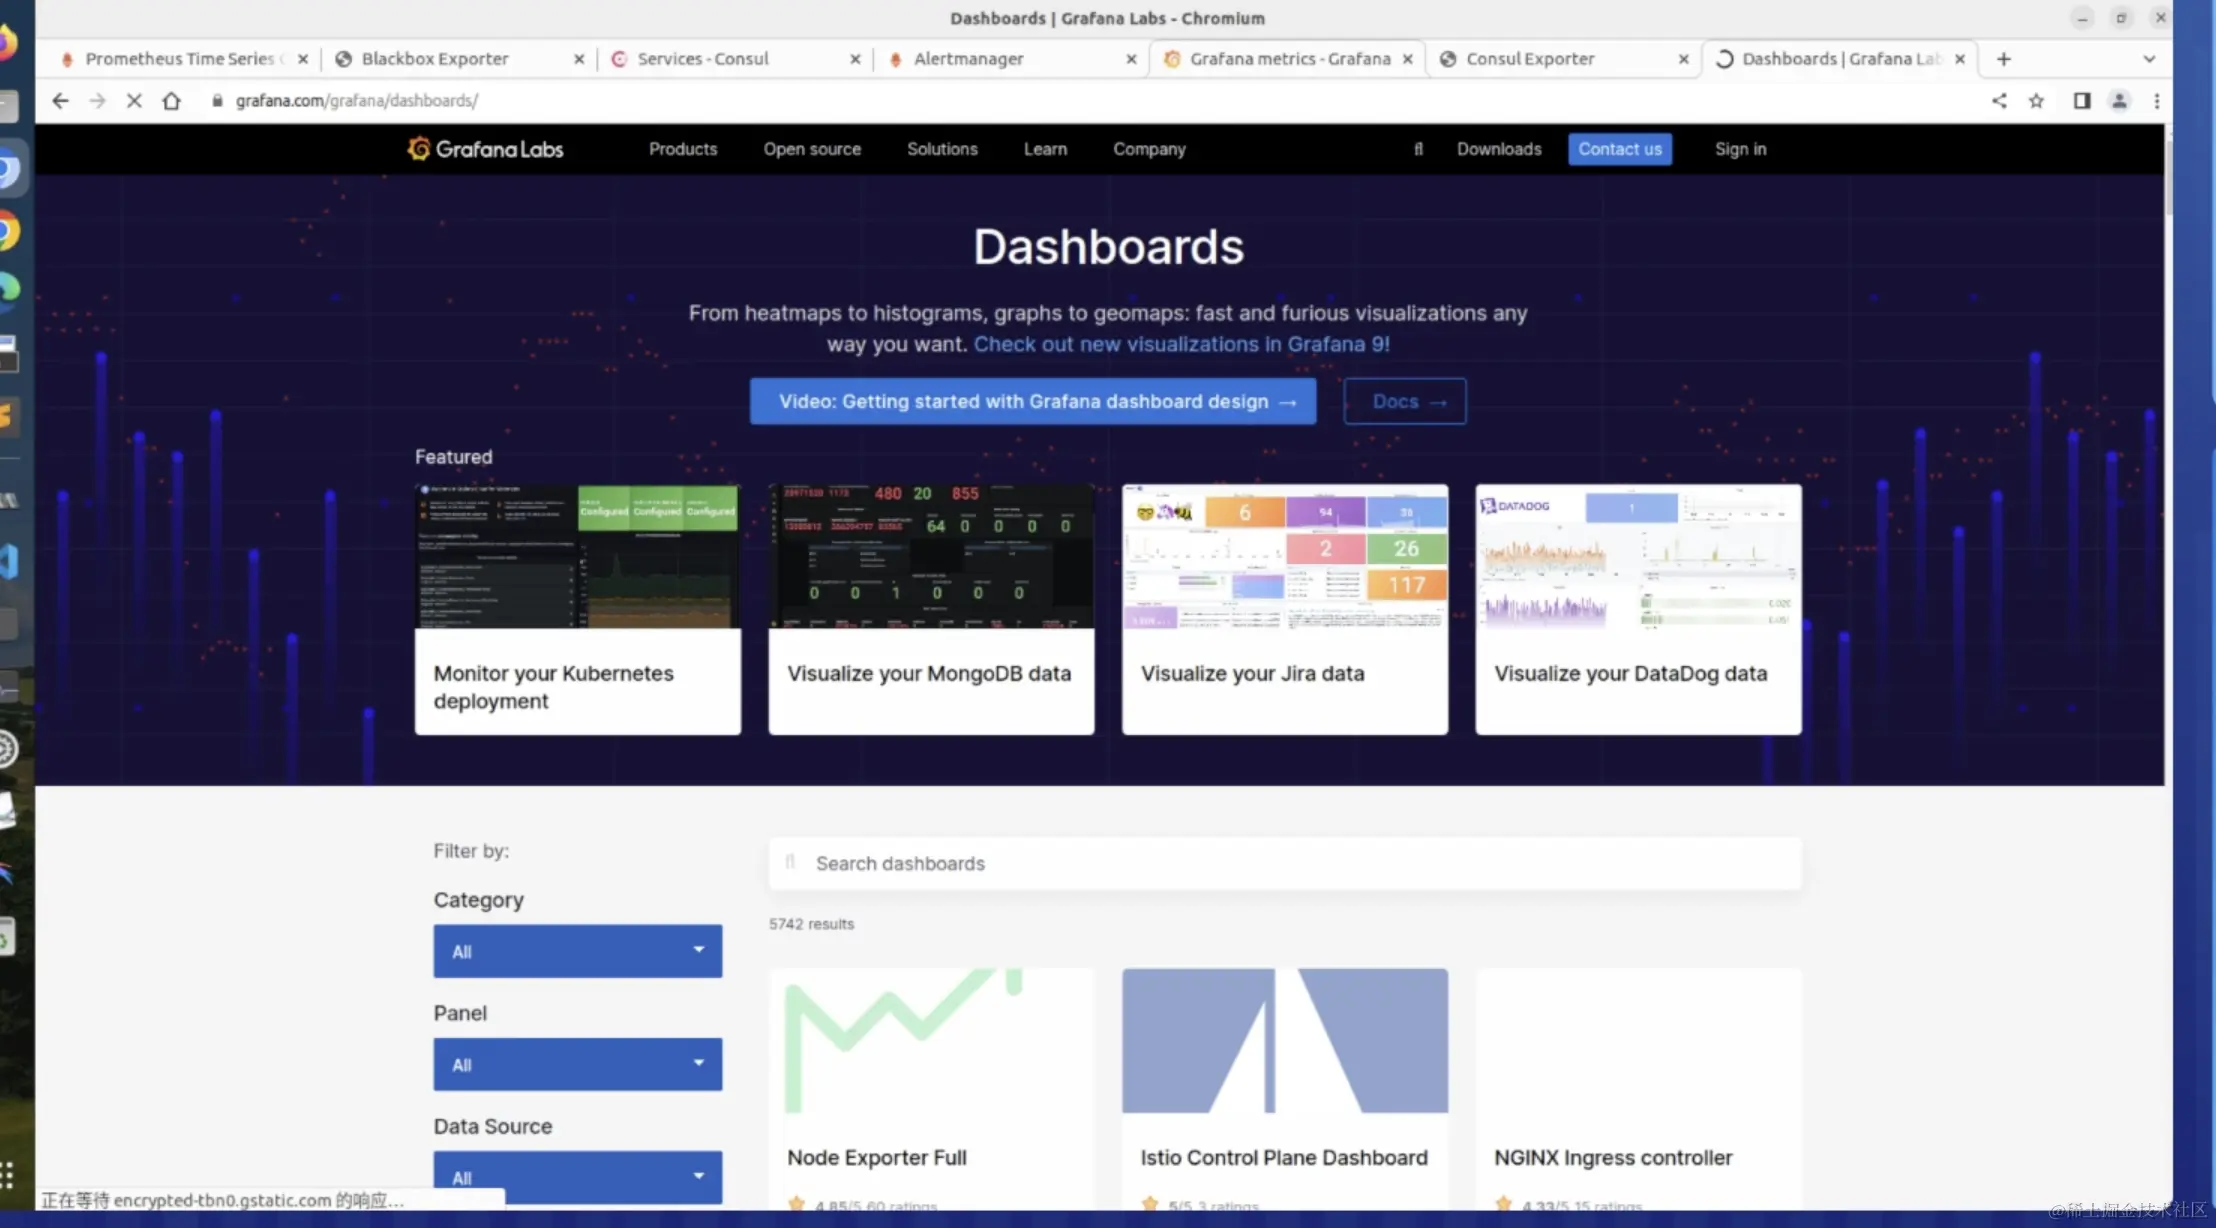Viewport: 2216px width, 1228px height.
Task: Open the browser profile icon
Action: (2119, 101)
